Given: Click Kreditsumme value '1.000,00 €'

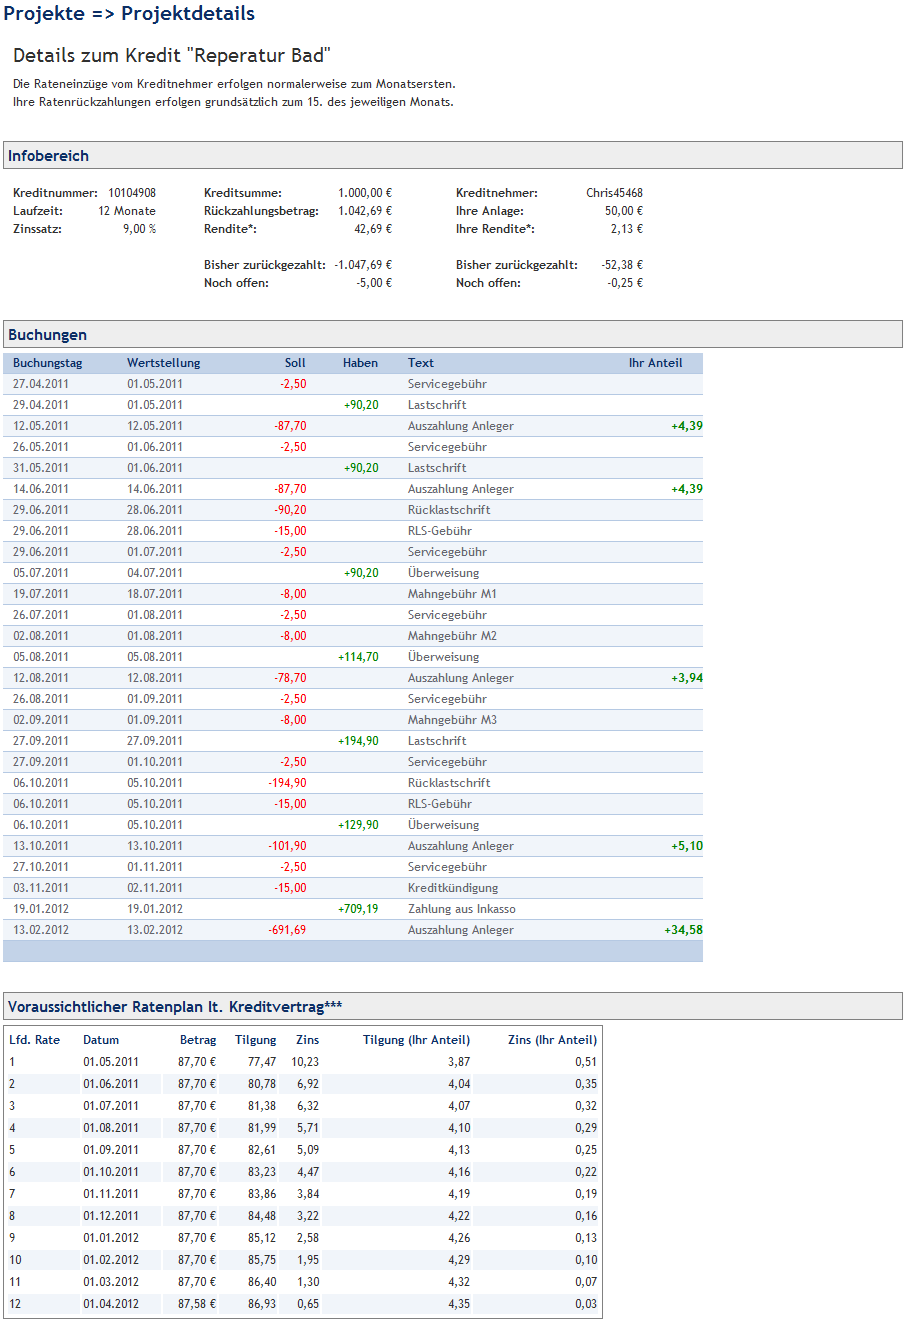Looking at the screenshot, I should click(x=365, y=193).
